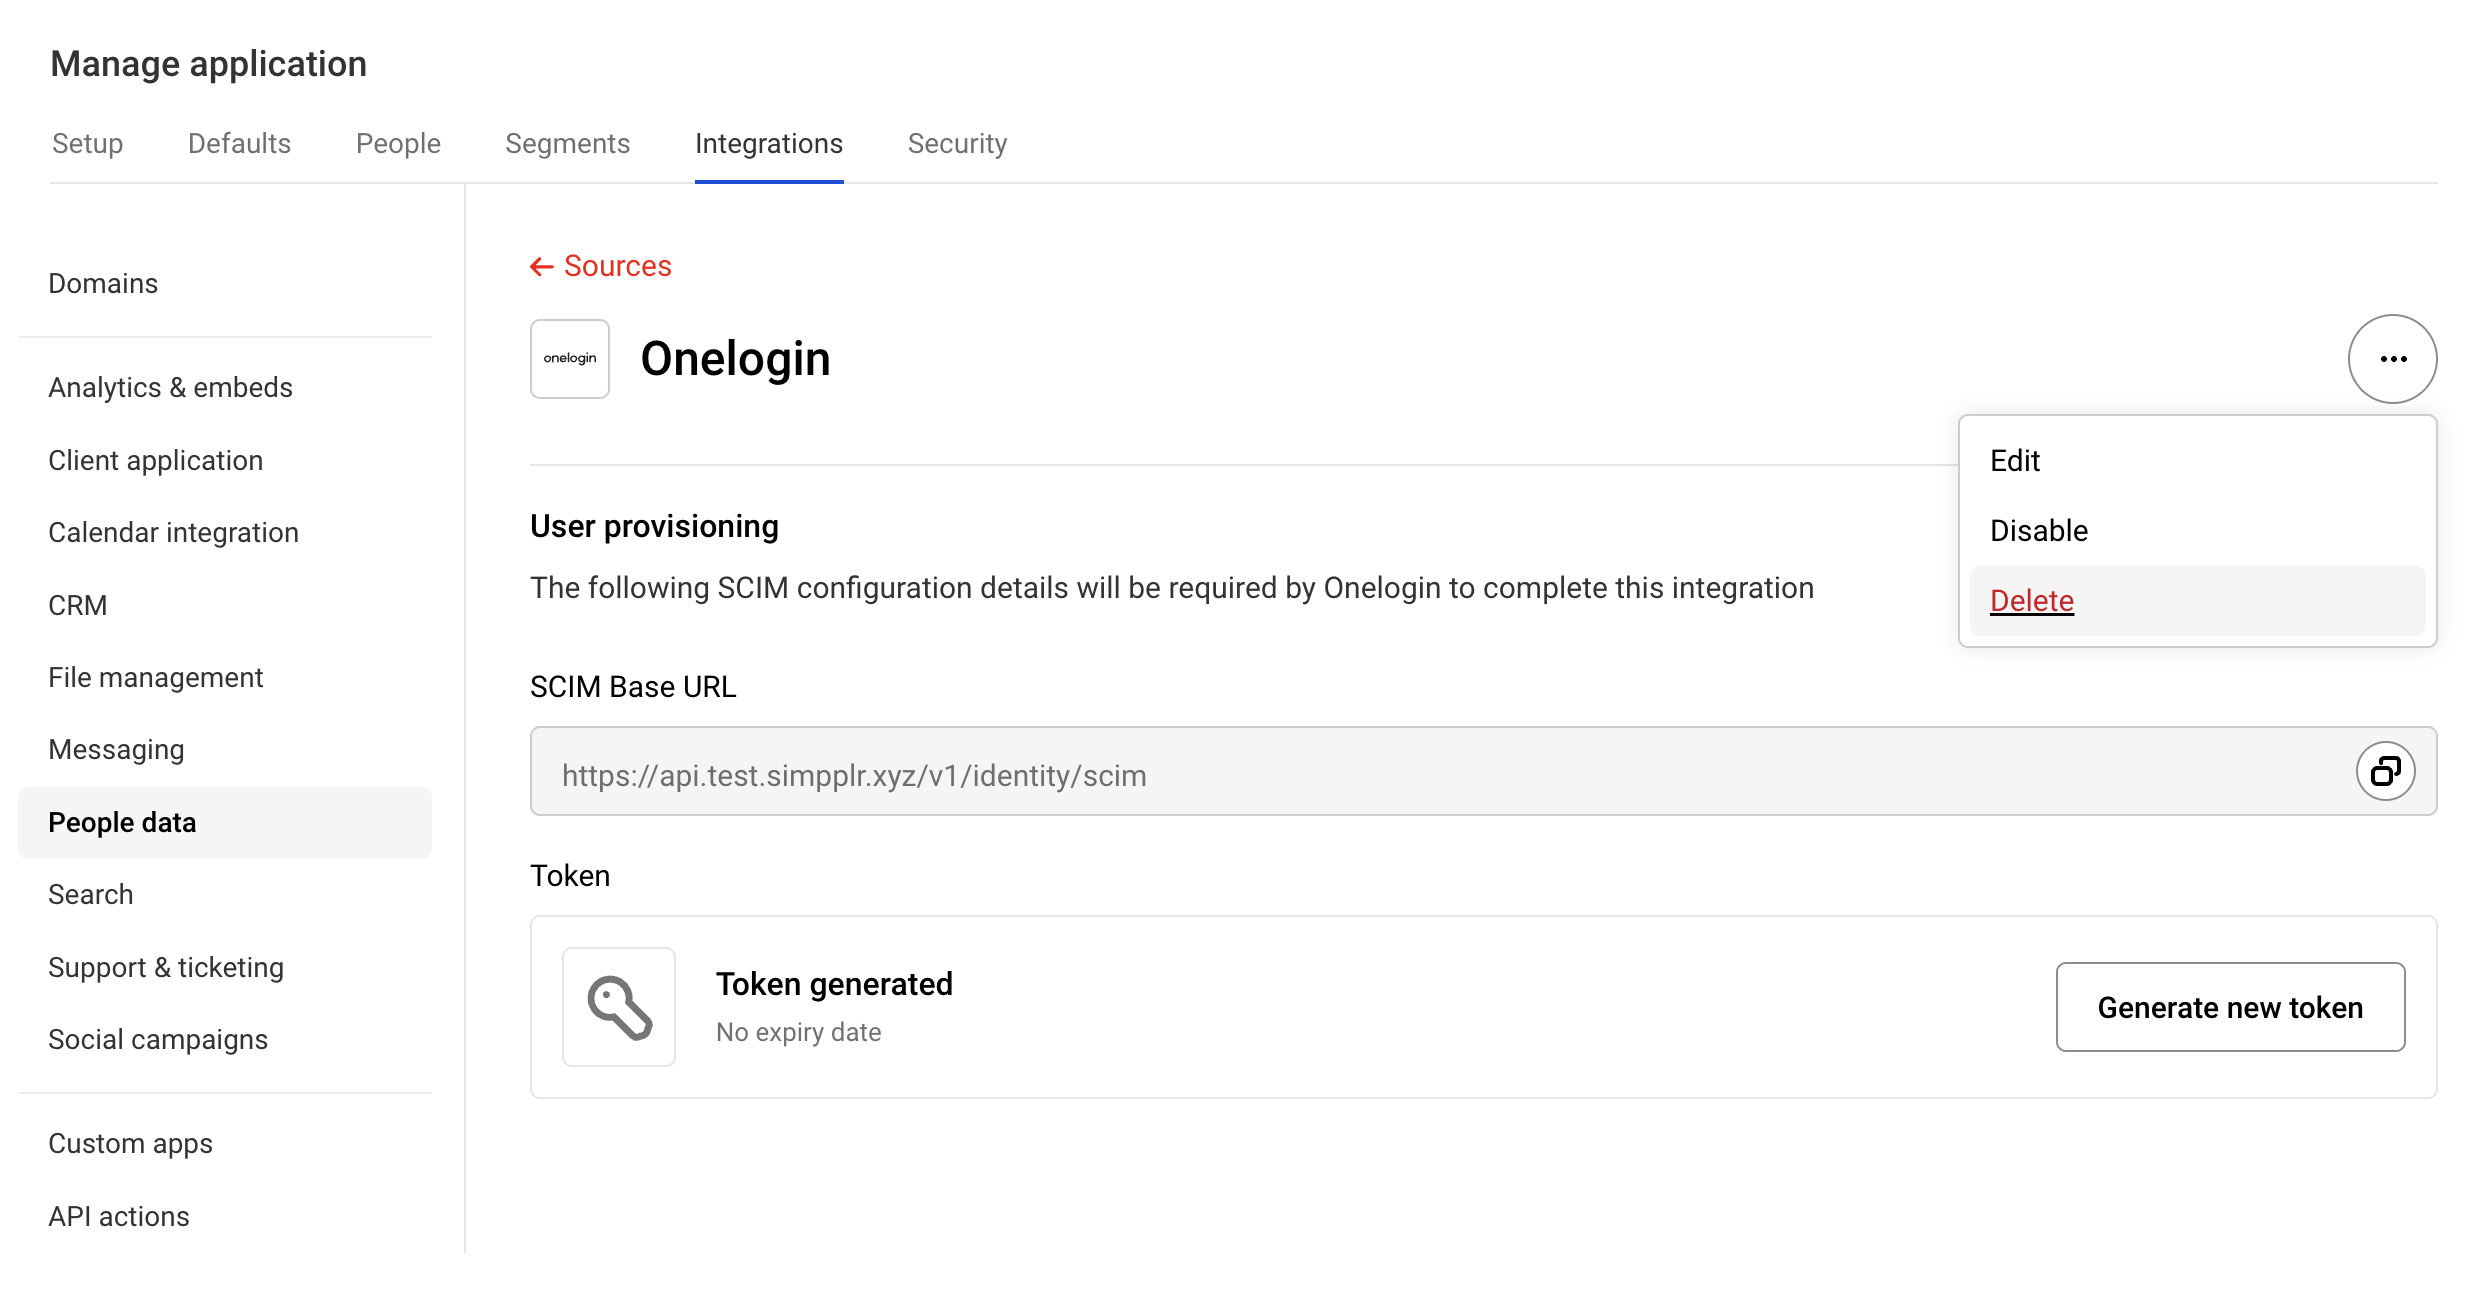Viewport: 2484px width, 1302px height.
Task: Open Custom apps in sidebar
Action: point(130,1144)
